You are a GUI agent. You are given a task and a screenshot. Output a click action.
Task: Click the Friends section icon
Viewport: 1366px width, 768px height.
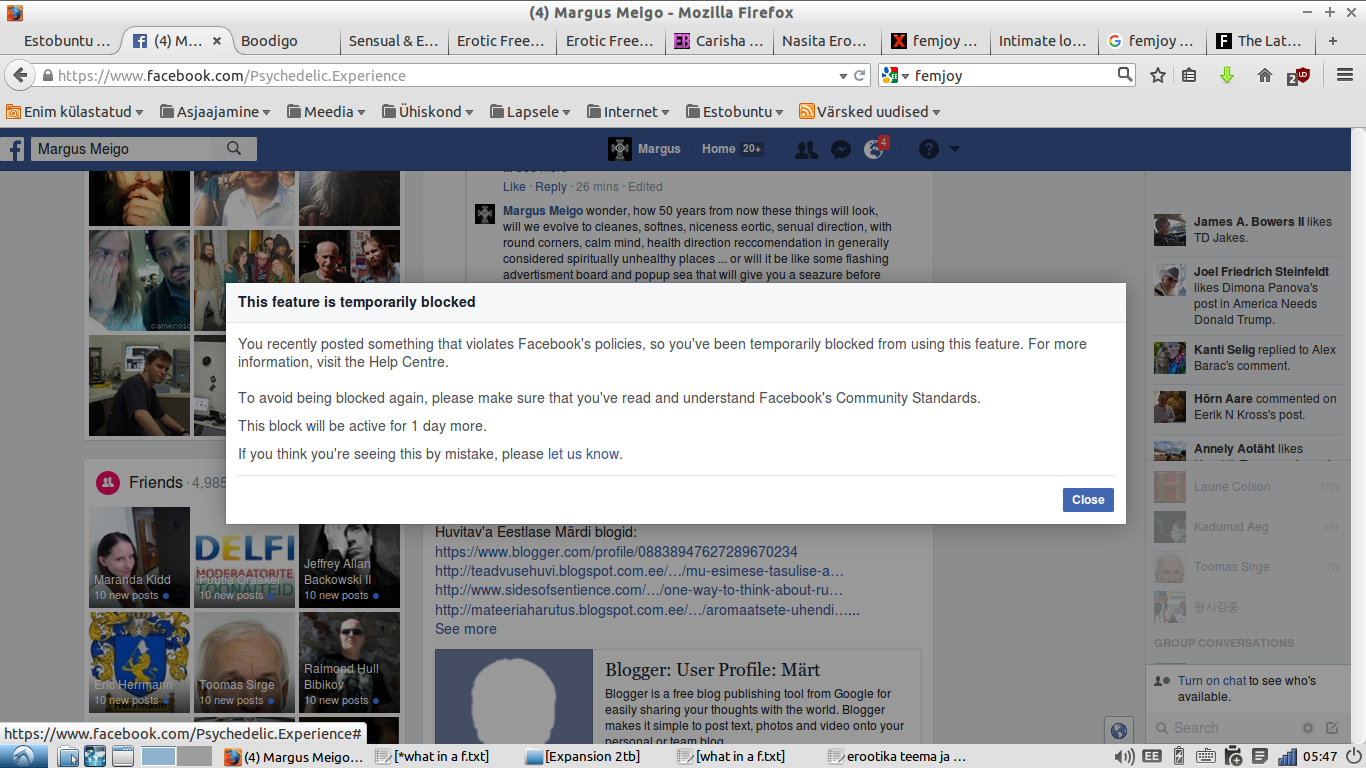tap(108, 483)
